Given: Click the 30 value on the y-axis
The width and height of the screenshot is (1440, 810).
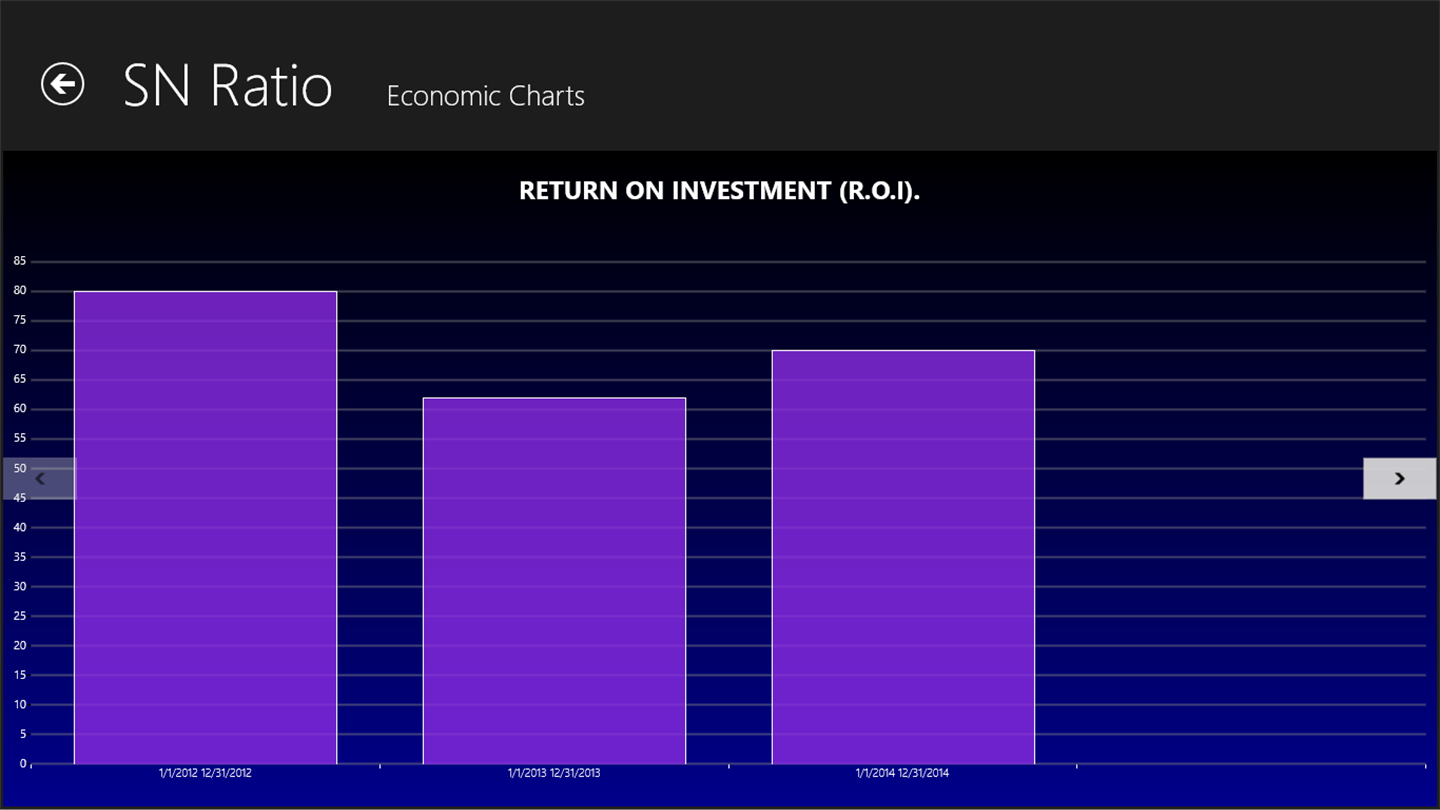Looking at the screenshot, I should click(x=20, y=586).
